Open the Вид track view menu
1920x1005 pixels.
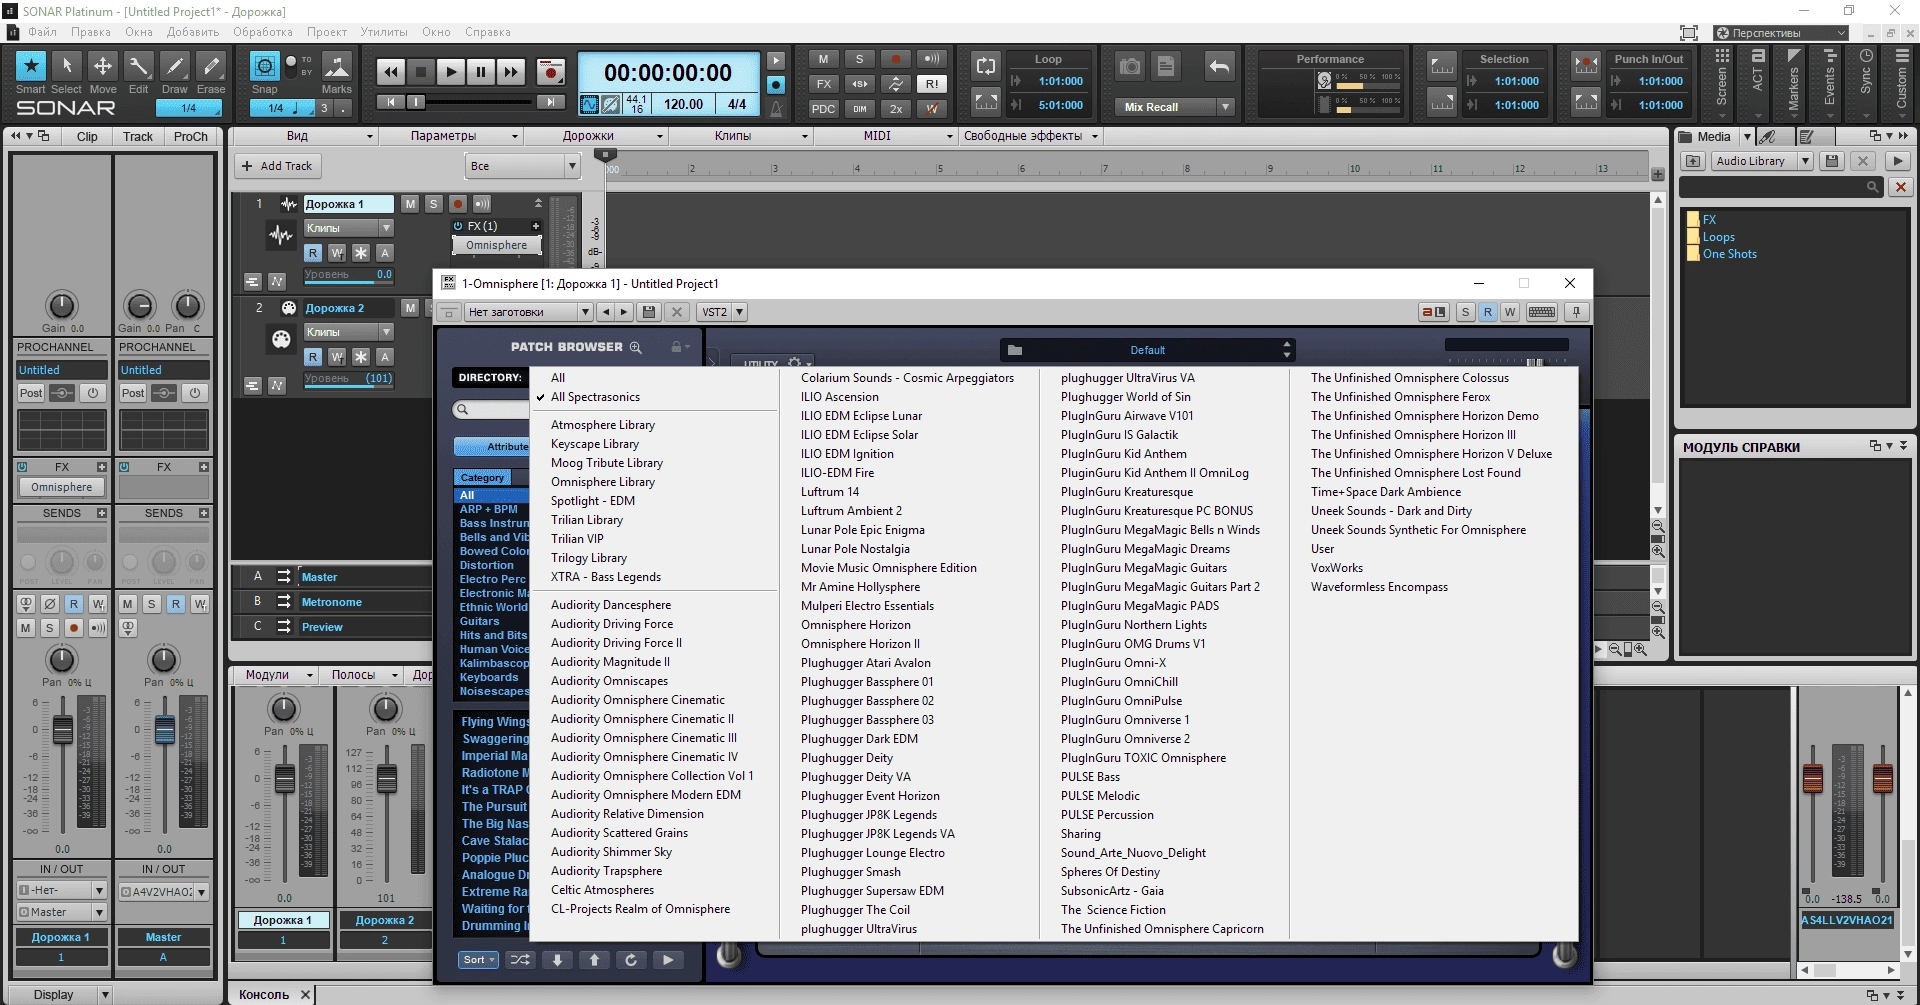coord(304,136)
